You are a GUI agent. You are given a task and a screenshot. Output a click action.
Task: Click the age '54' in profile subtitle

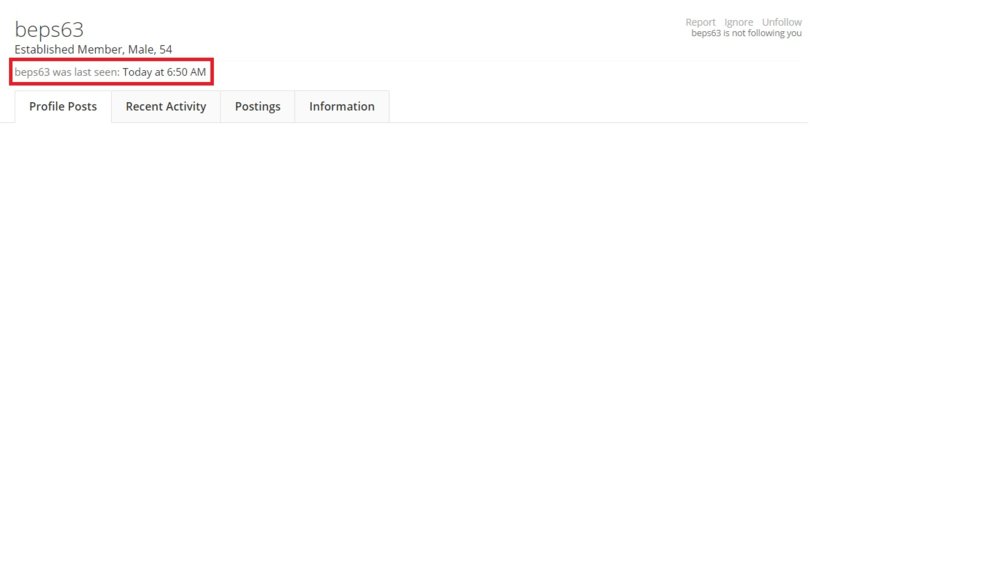165,49
